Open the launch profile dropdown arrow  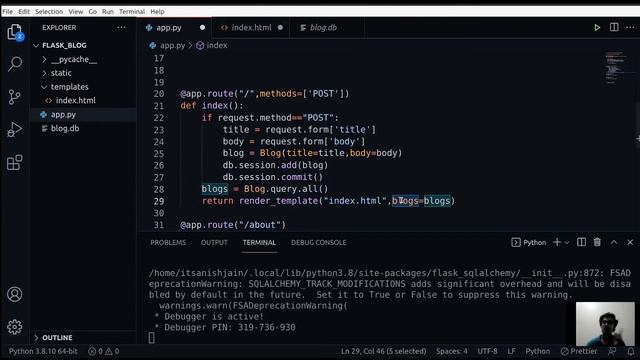567,242
